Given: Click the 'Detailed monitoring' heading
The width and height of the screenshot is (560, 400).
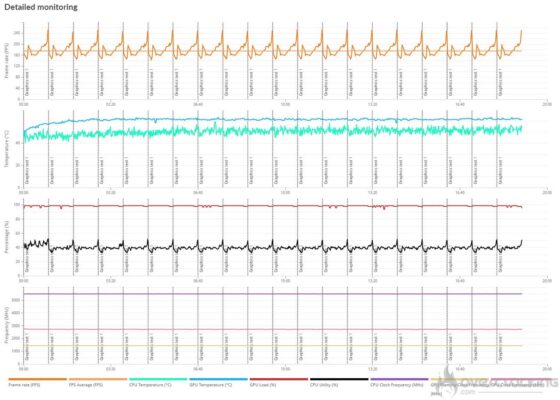Looking at the screenshot, I should [x=41, y=7].
